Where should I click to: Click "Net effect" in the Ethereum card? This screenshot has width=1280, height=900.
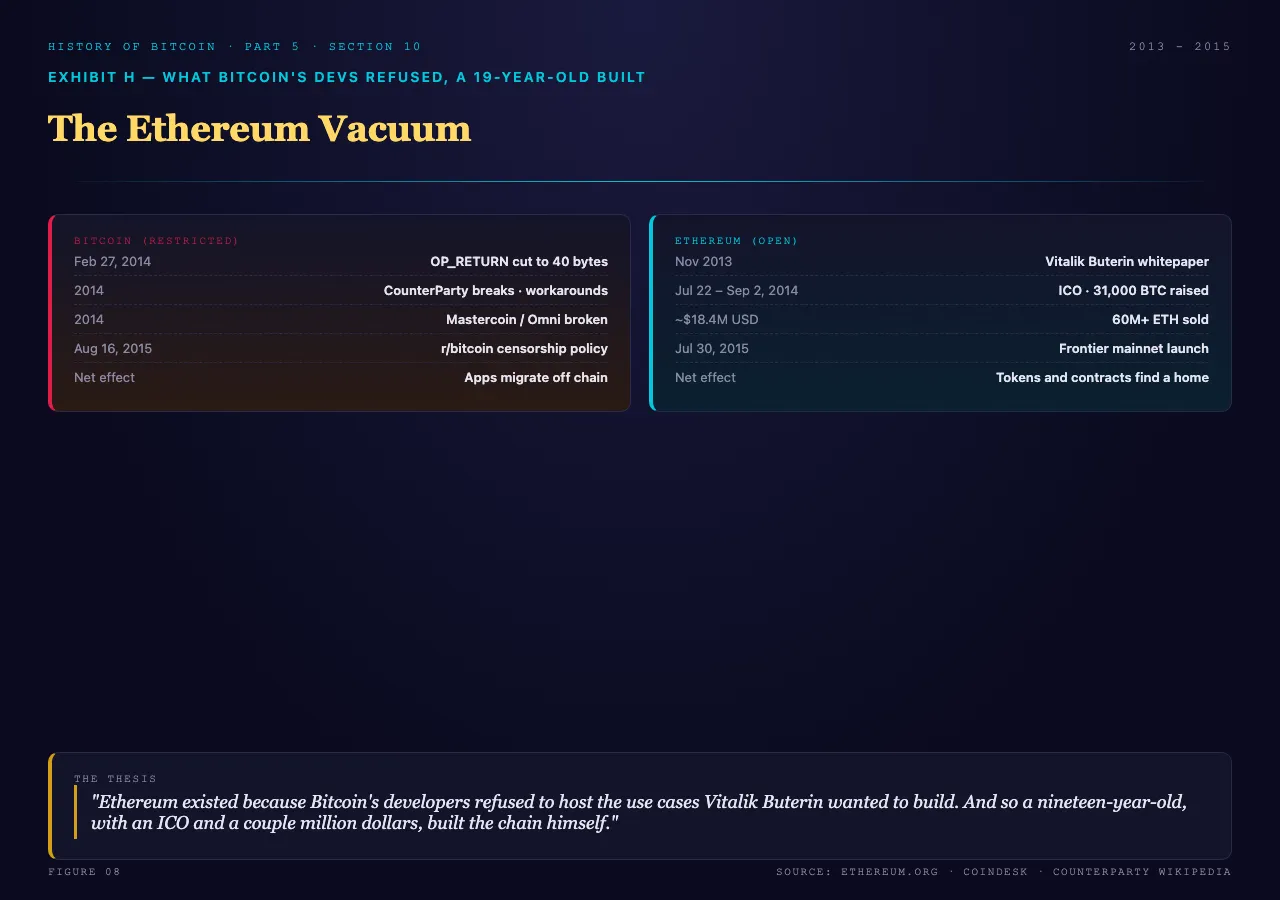tap(705, 378)
